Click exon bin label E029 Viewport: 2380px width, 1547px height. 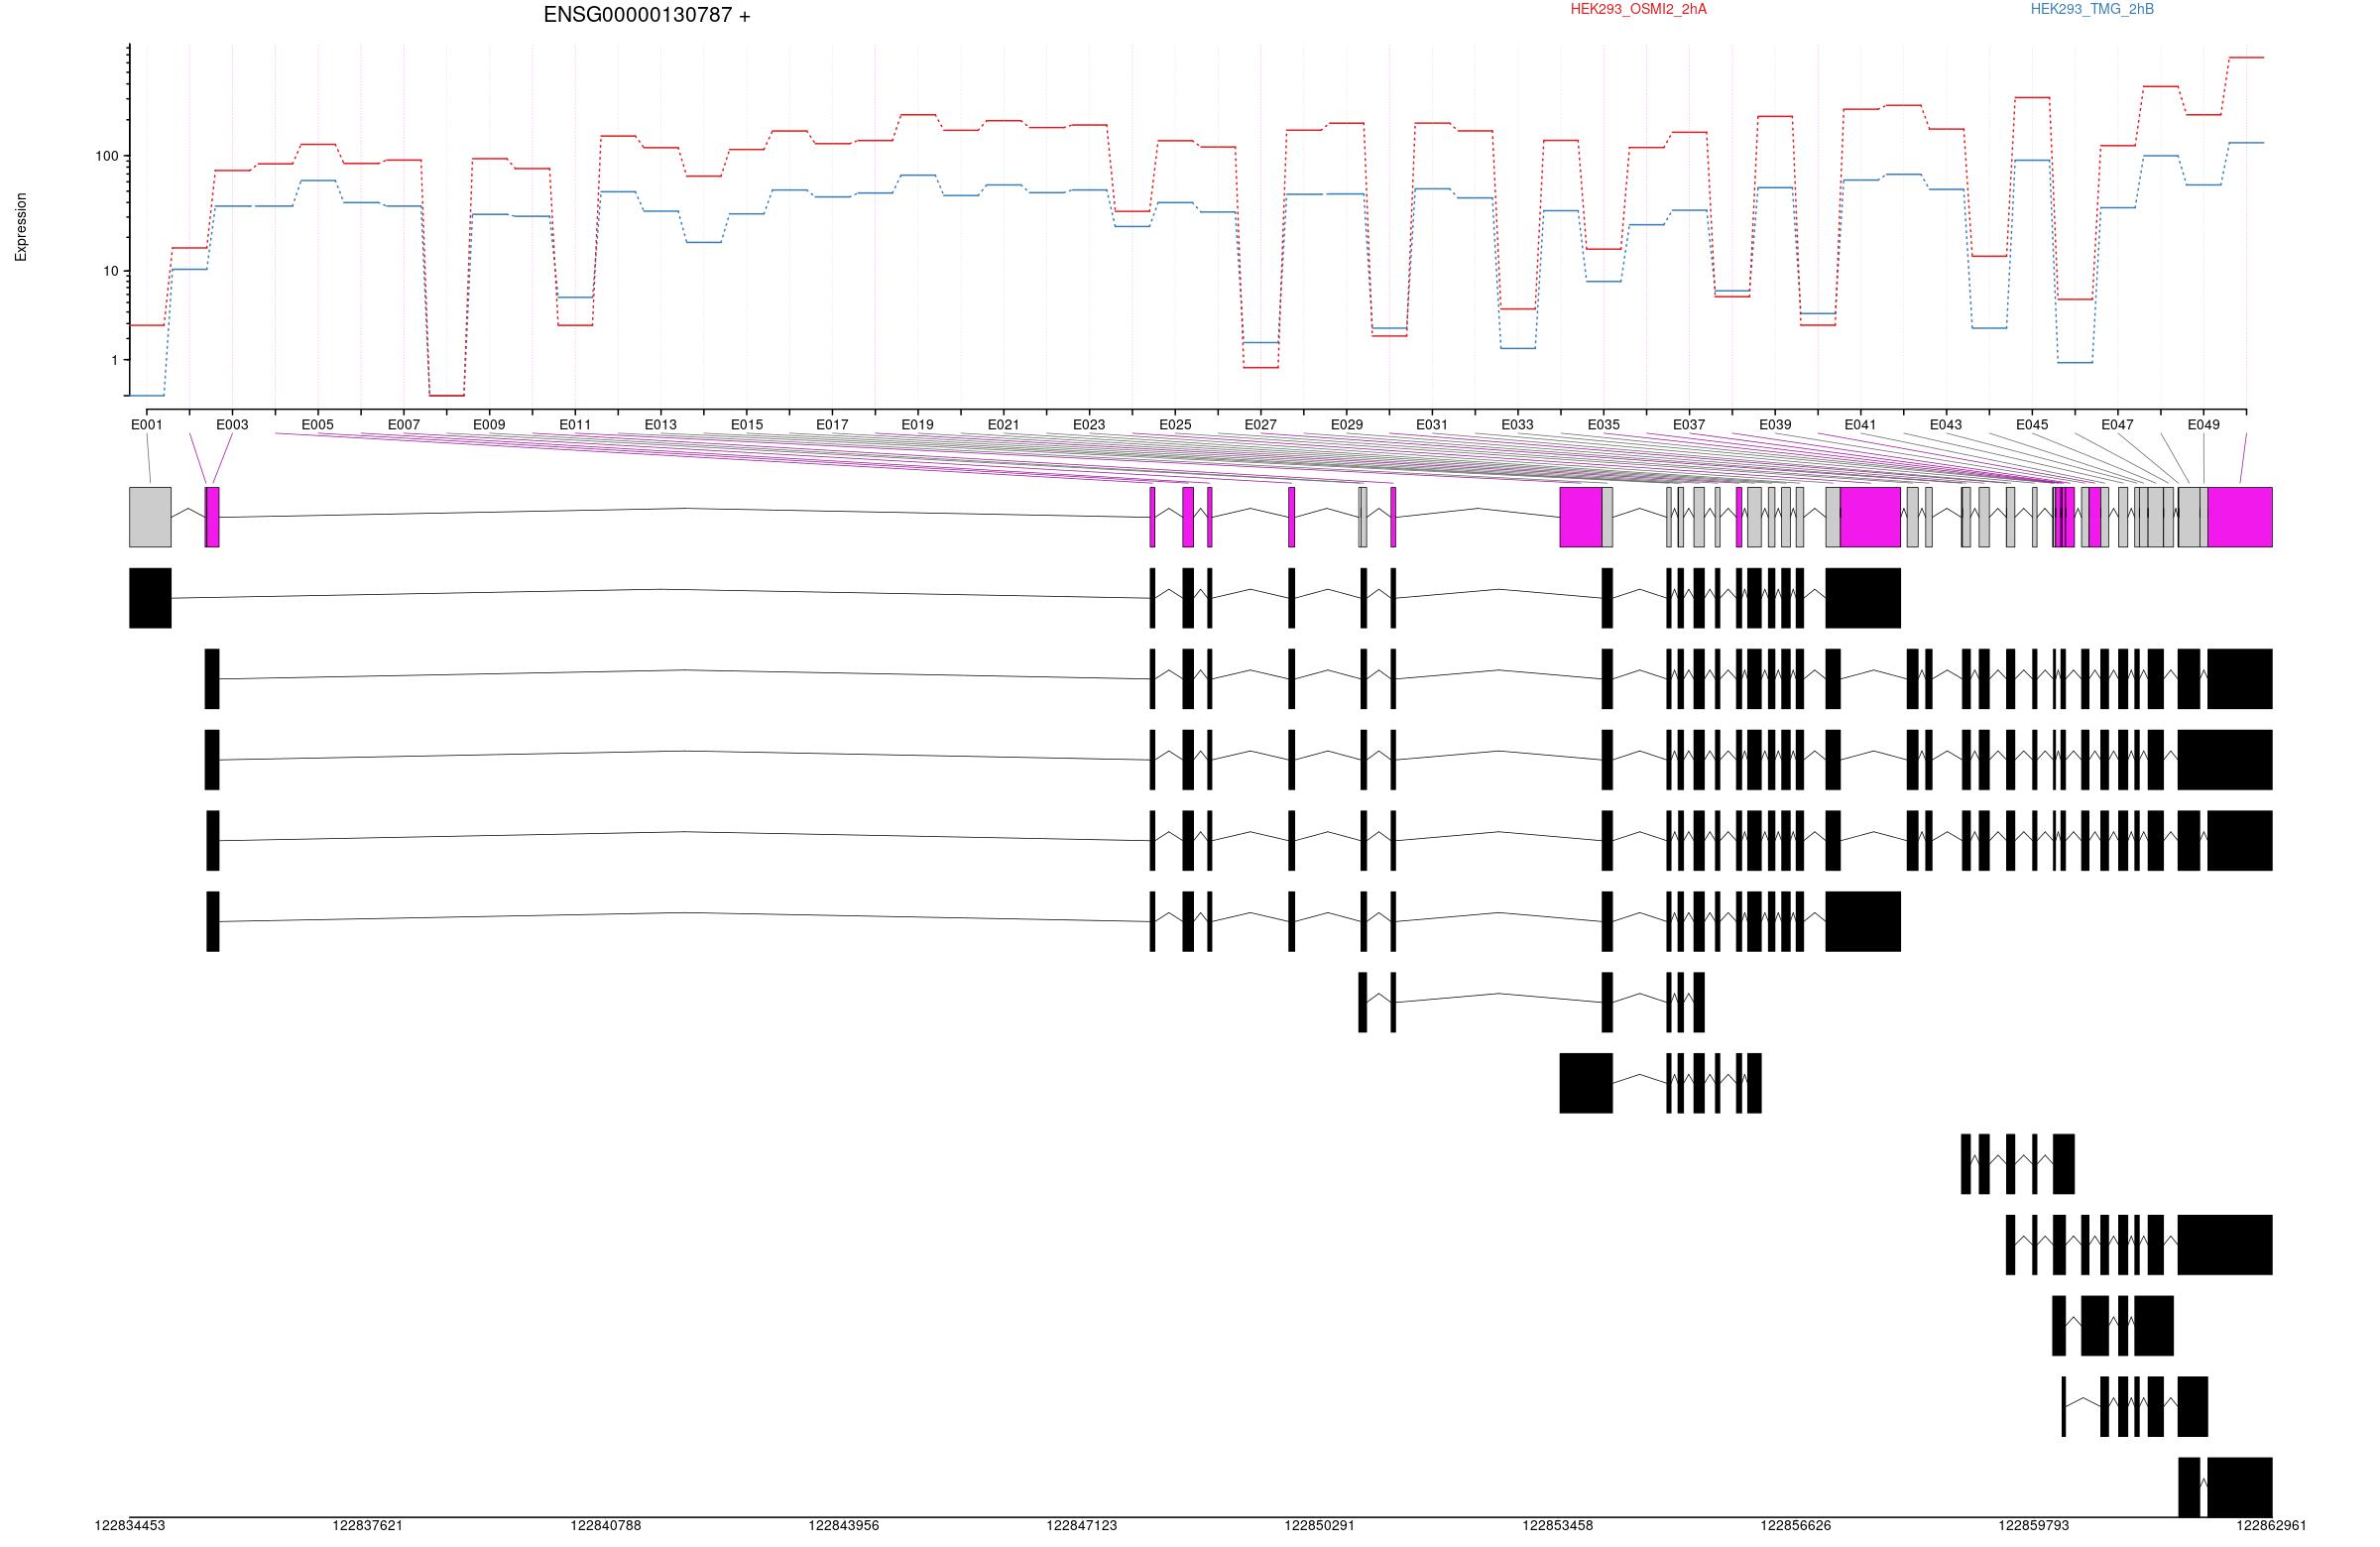(x=1347, y=424)
